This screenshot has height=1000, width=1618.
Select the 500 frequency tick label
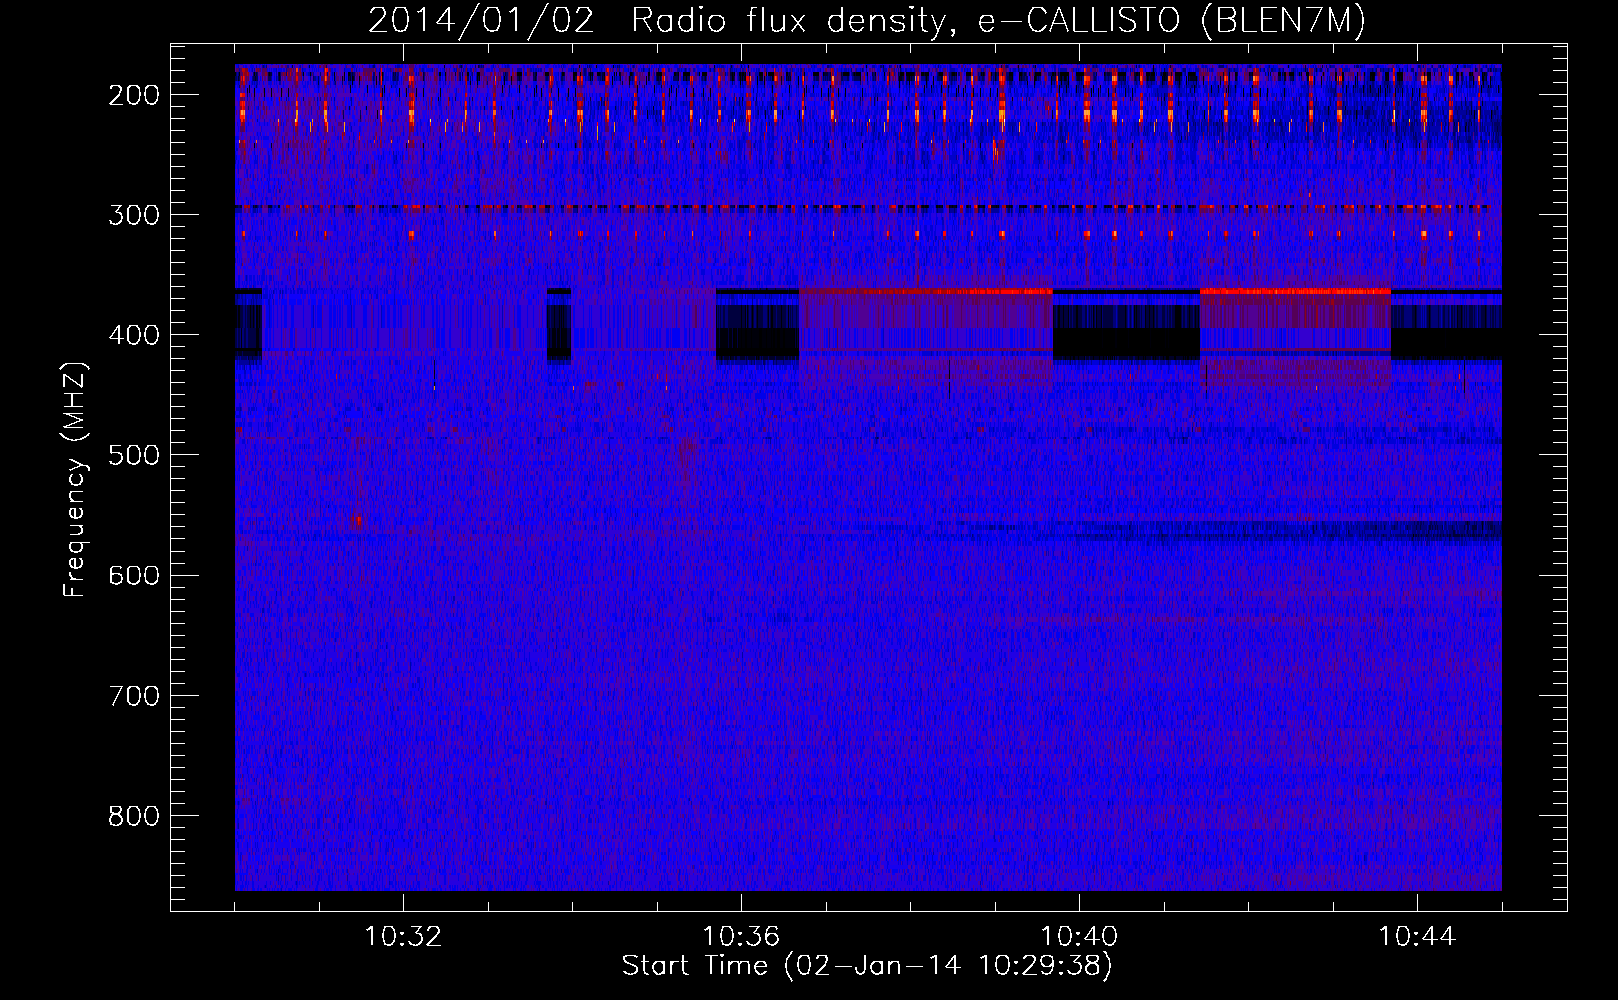click(x=134, y=455)
